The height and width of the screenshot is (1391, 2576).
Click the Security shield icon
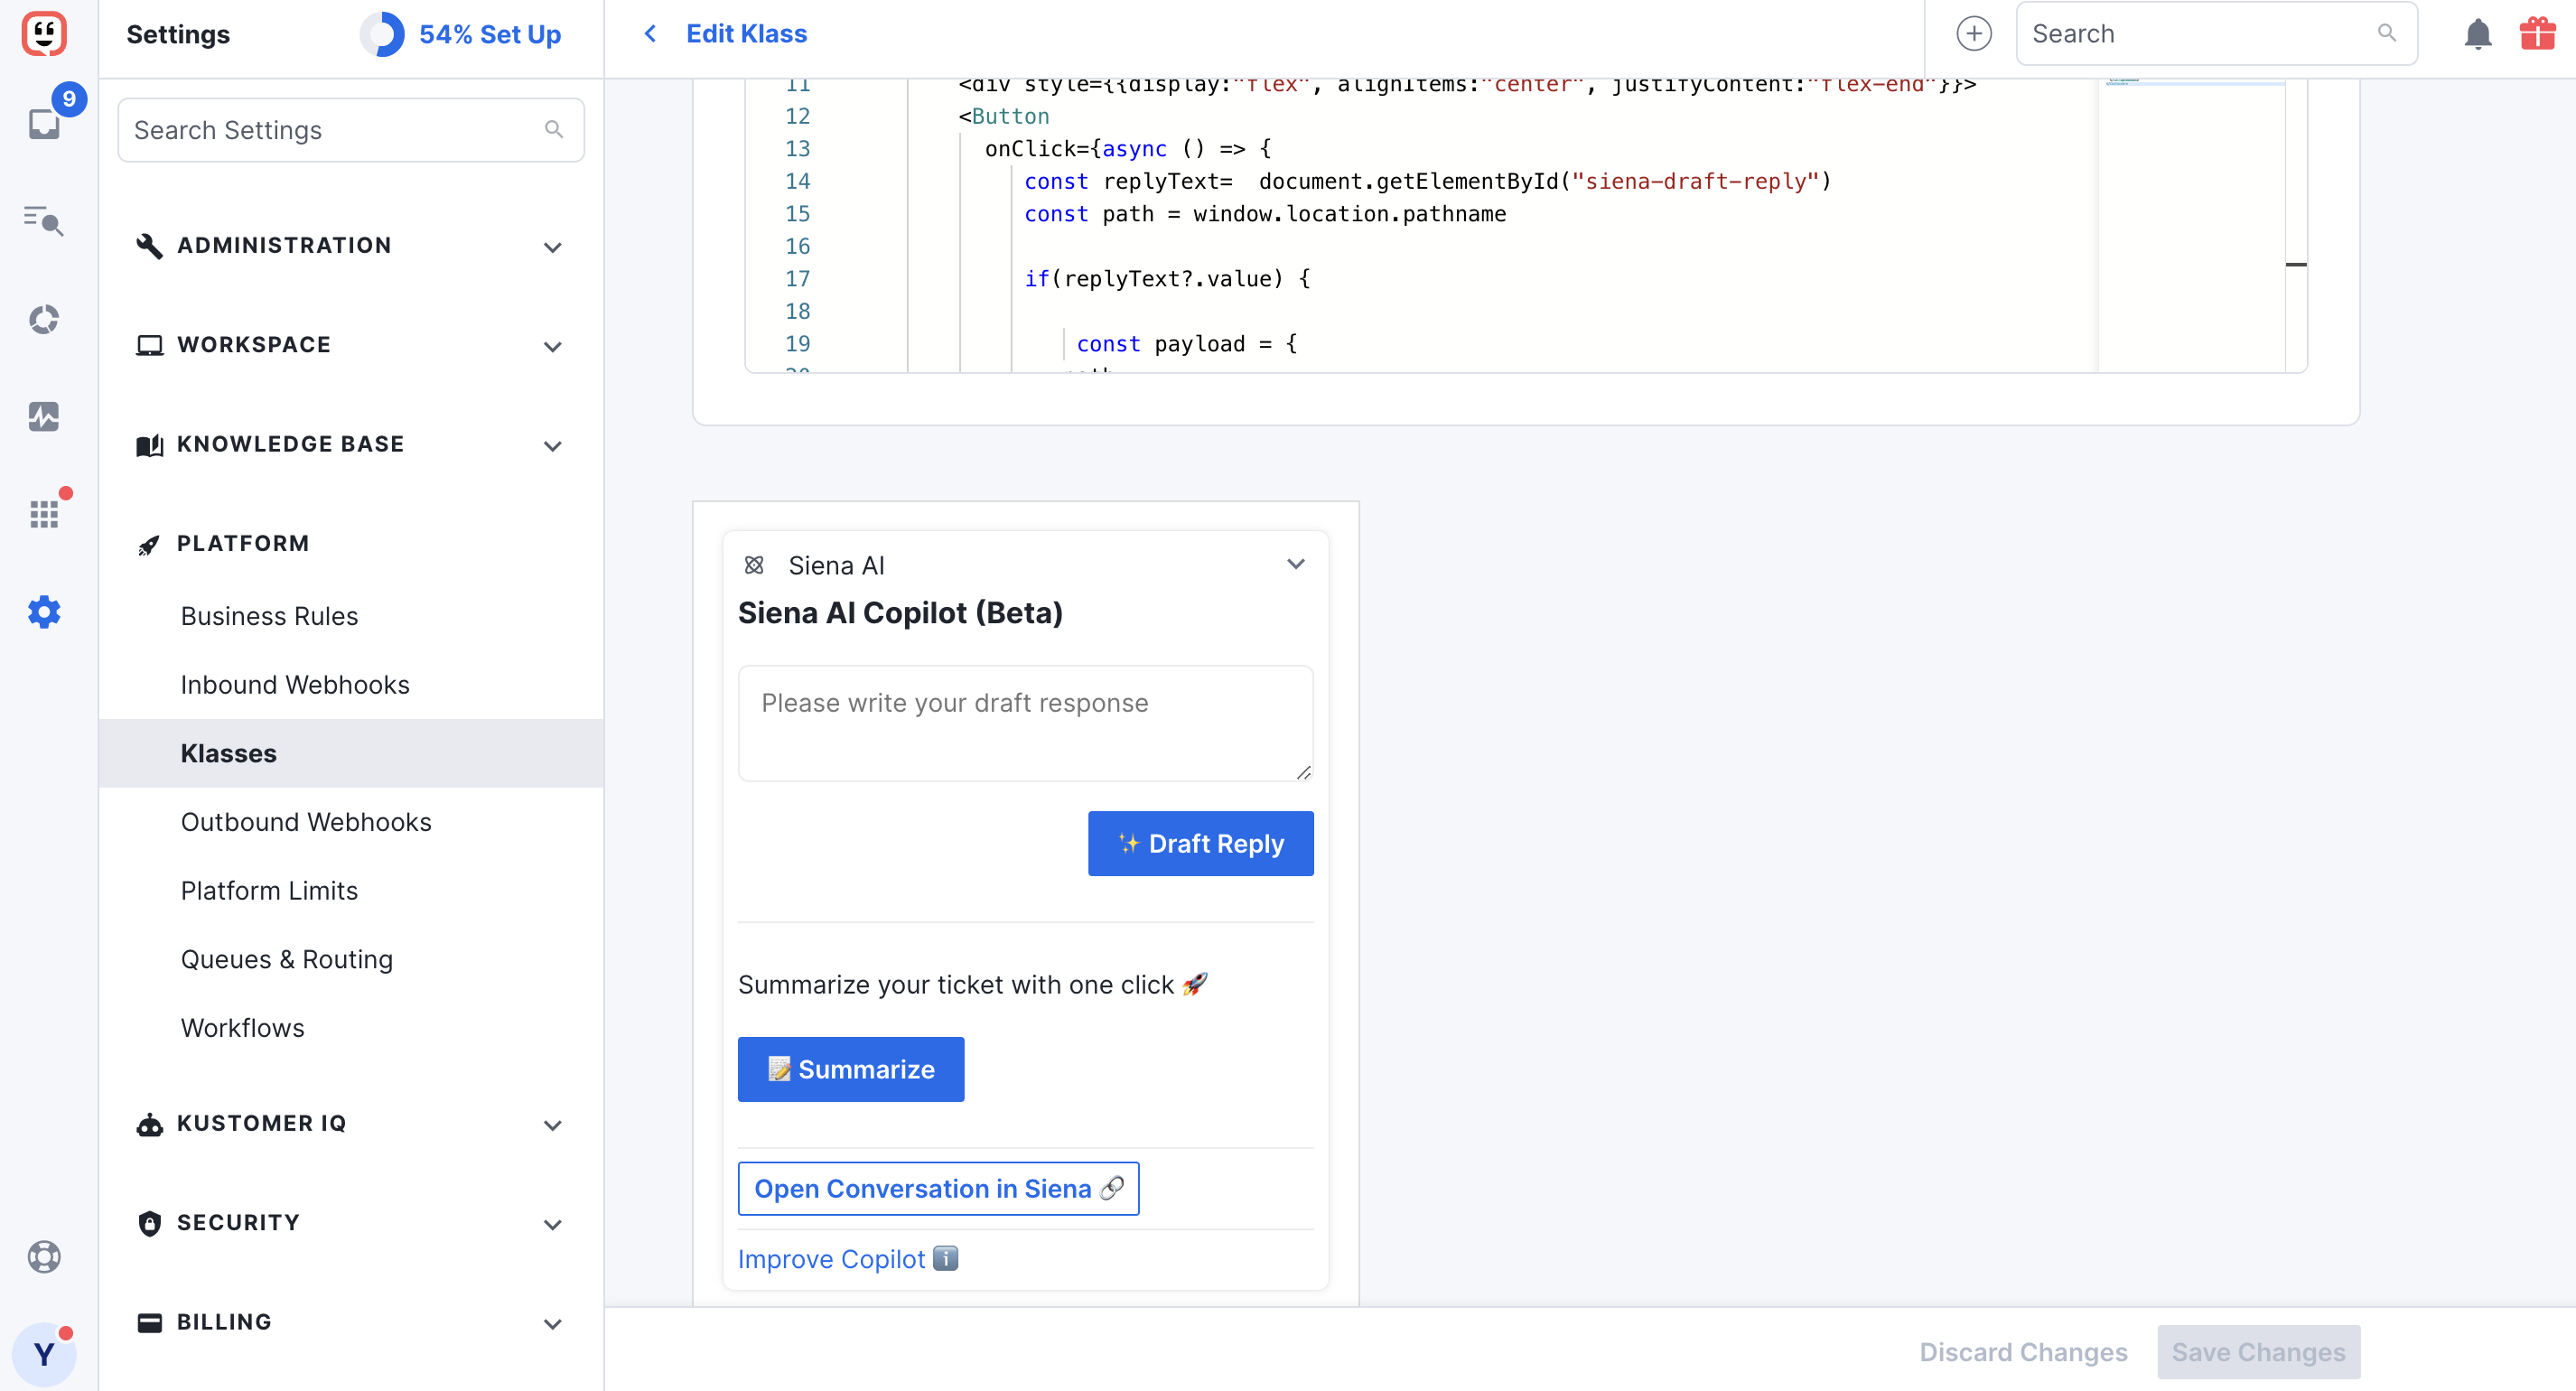tap(149, 1223)
